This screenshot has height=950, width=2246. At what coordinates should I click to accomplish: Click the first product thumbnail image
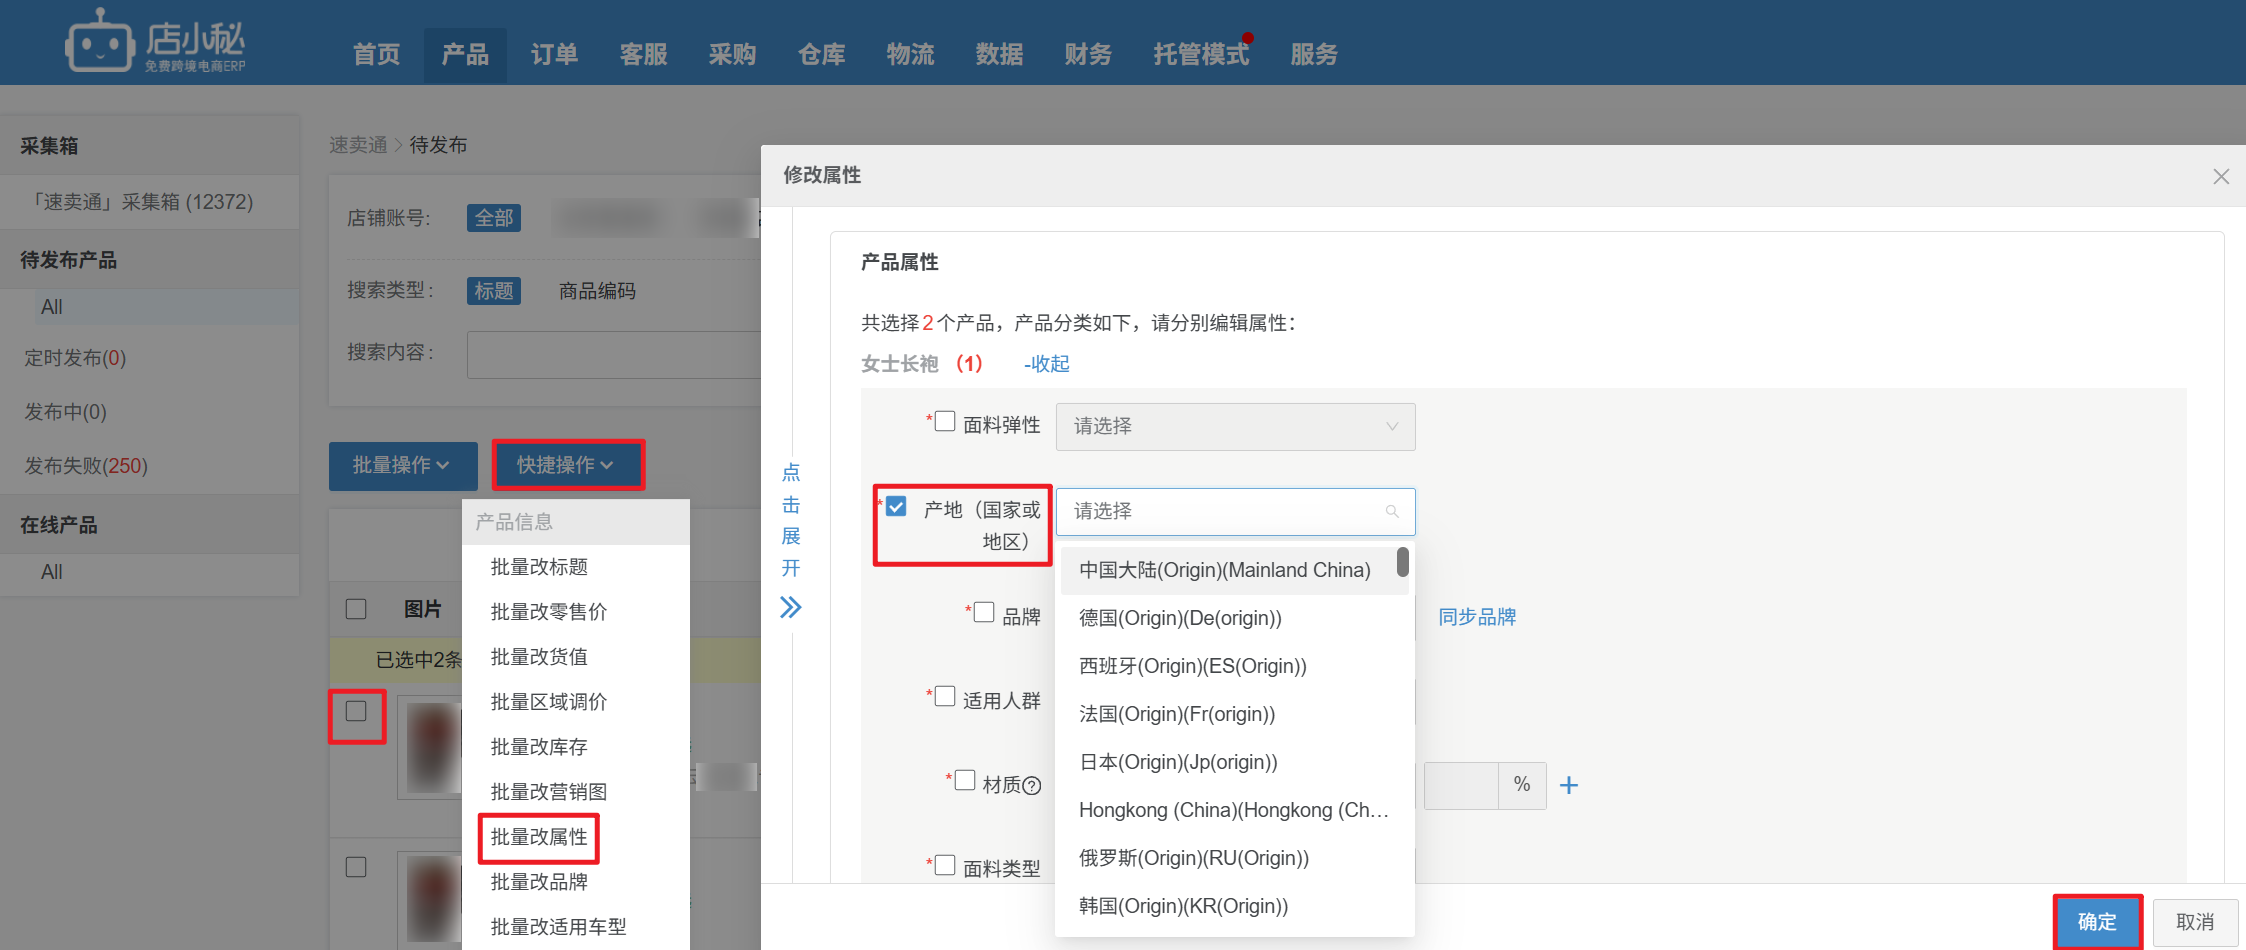432,746
